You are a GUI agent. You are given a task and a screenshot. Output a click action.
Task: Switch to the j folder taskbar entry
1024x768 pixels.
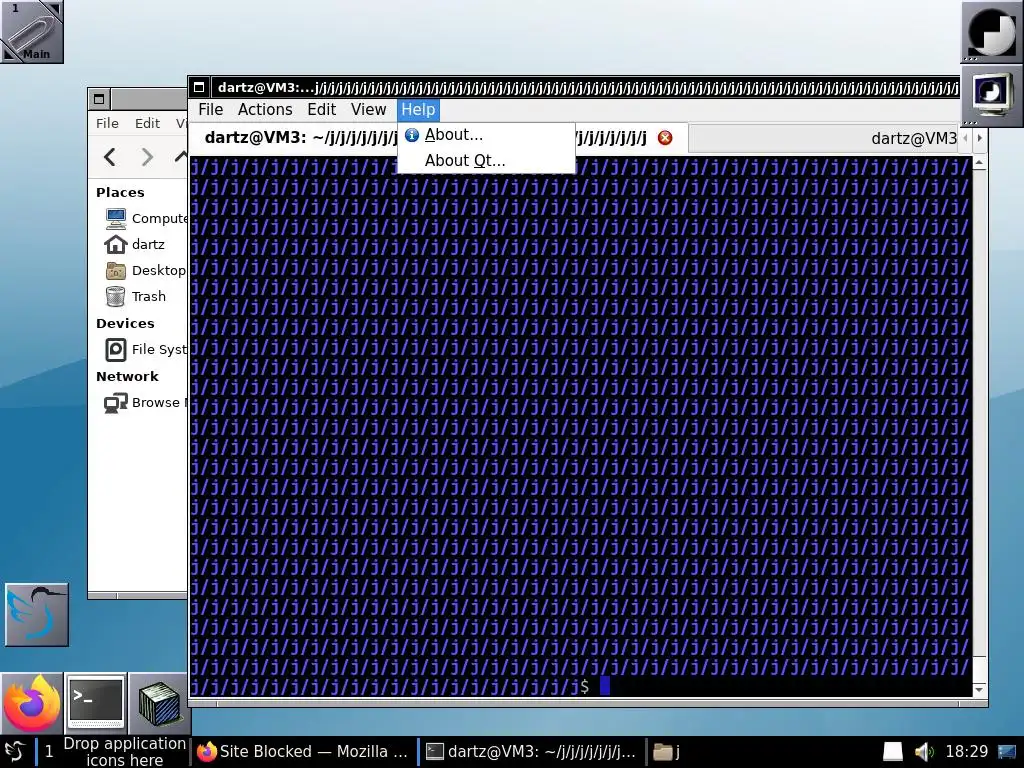click(x=668, y=752)
